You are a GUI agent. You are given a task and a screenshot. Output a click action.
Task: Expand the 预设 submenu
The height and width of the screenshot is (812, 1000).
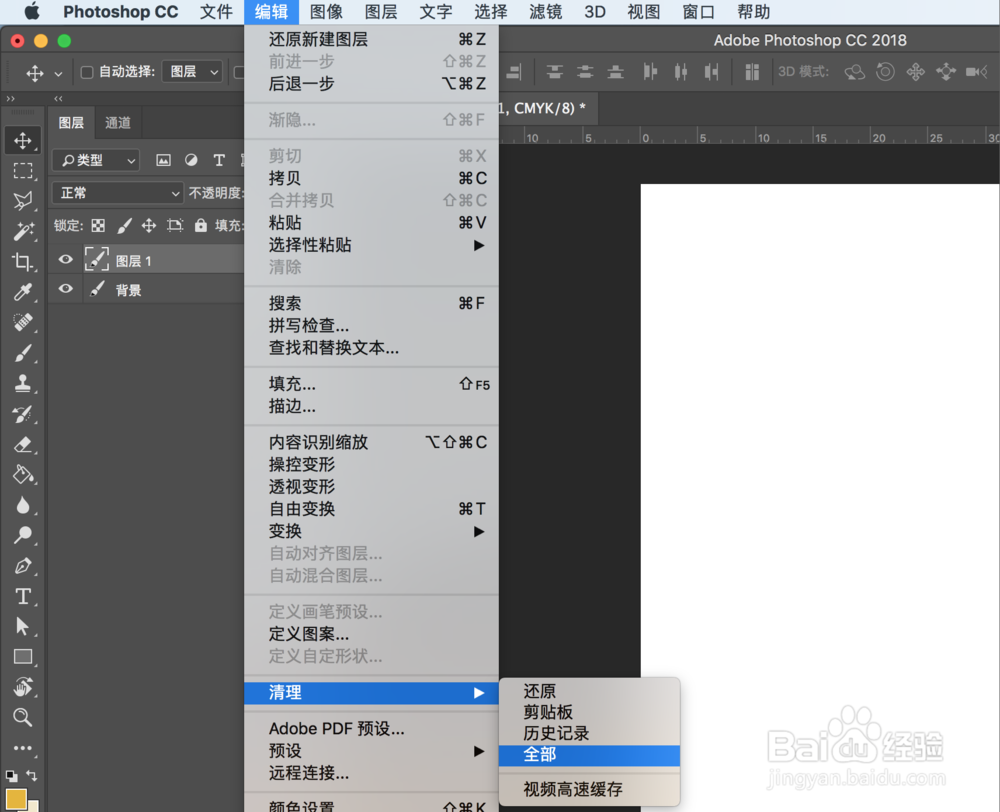(371, 751)
